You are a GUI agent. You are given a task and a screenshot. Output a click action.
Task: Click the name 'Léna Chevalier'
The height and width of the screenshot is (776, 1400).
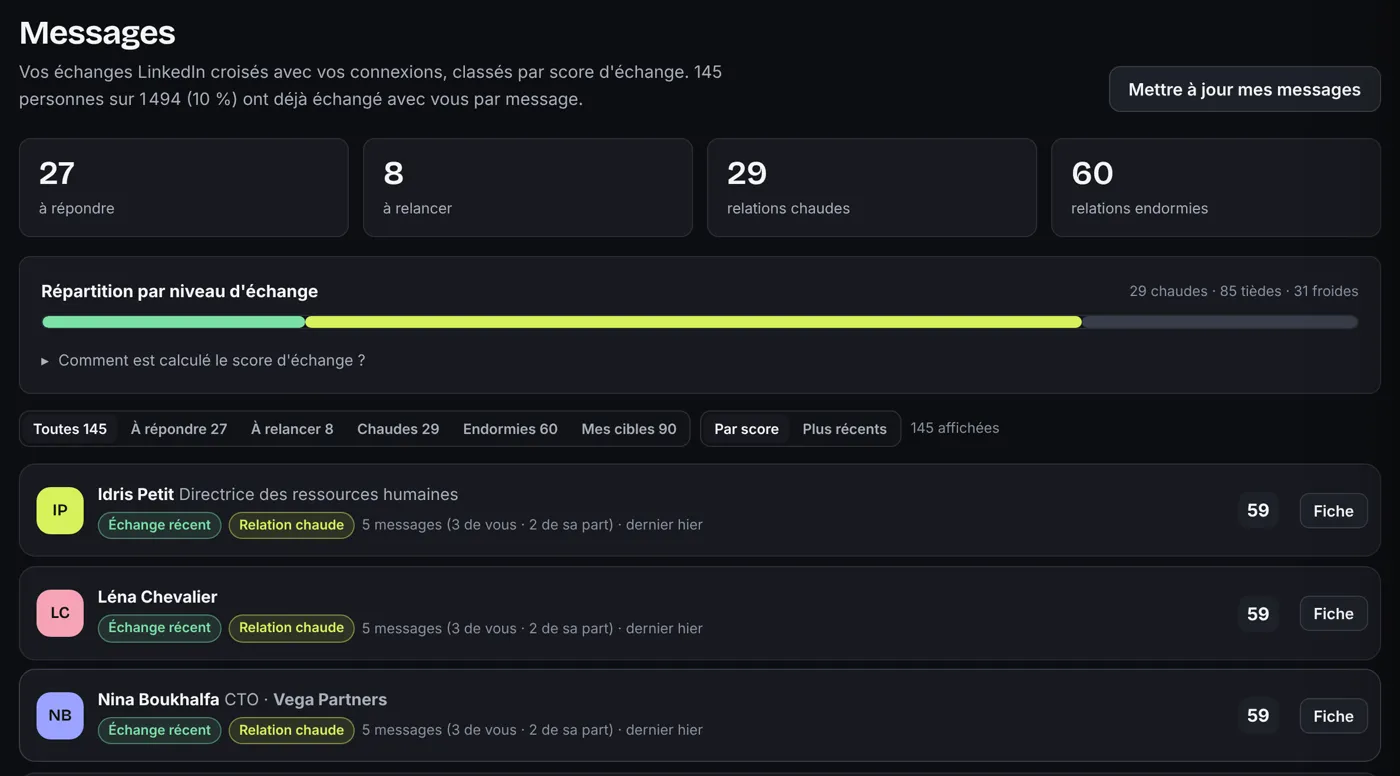(x=158, y=597)
